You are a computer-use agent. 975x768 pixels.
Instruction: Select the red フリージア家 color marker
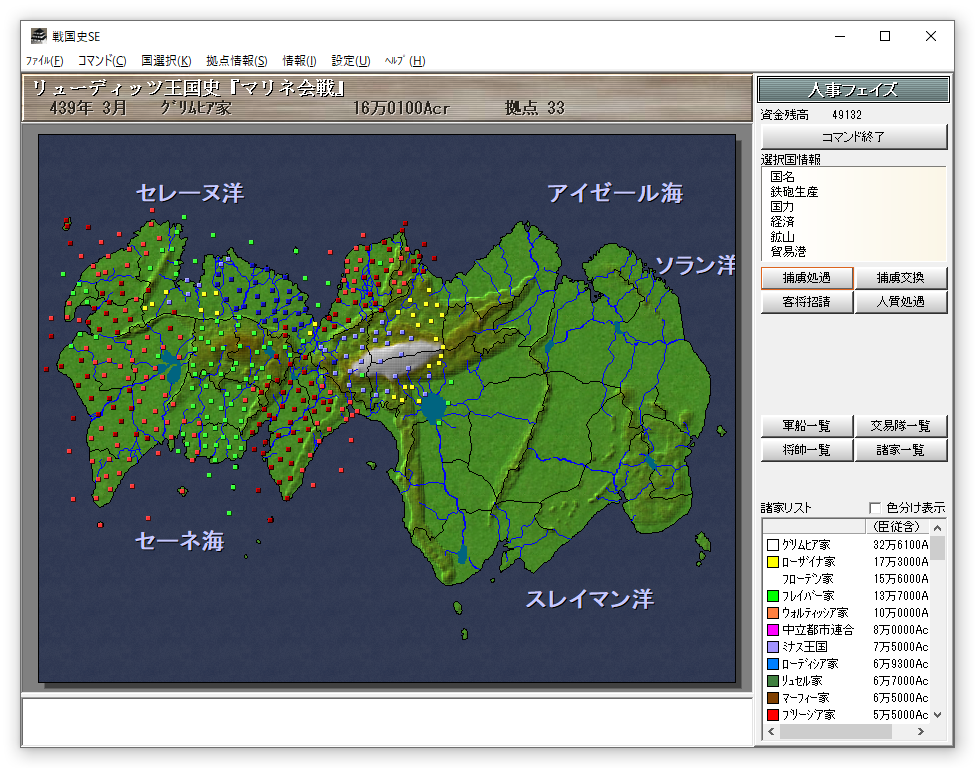(x=773, y=715)
